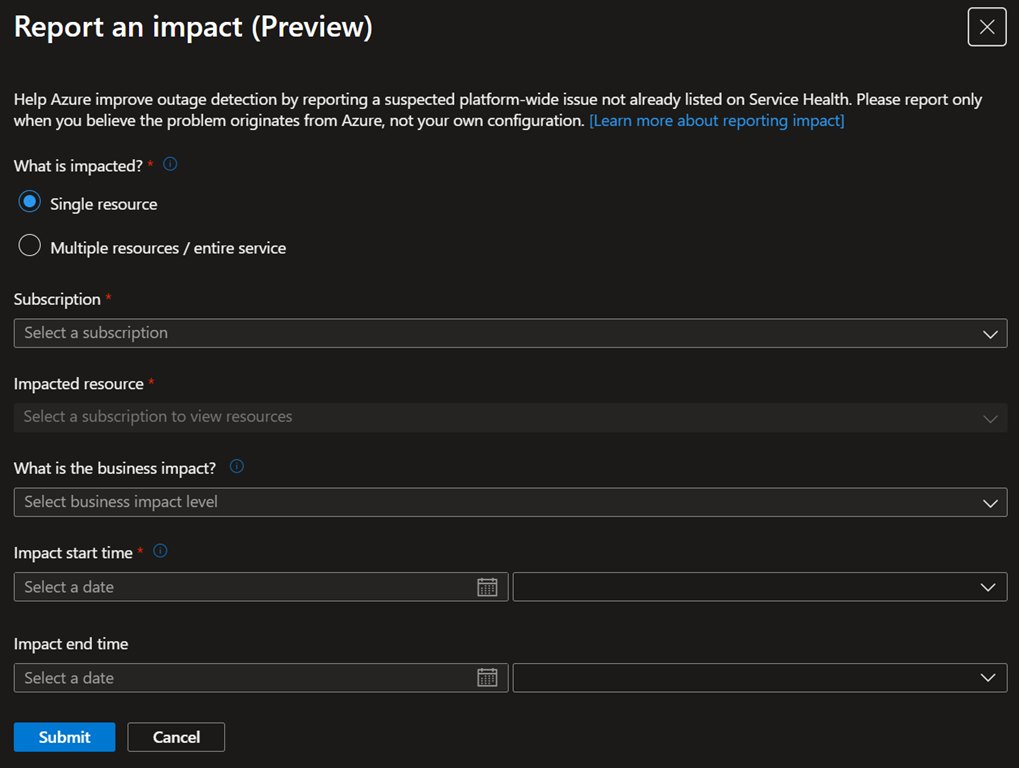Open calendar picker for Impact end time
The width and height of the screenshot is (1019, 768).
point(487,678)
